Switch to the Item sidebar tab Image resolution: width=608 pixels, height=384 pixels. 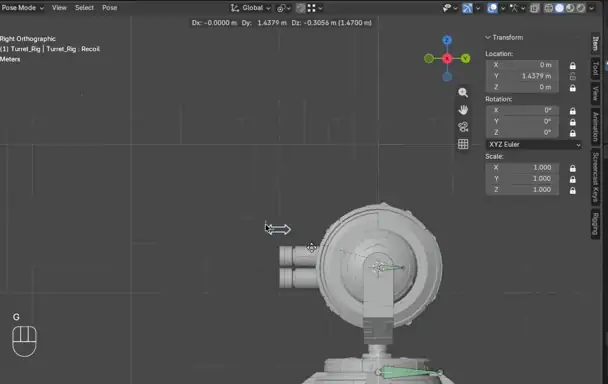596,43
